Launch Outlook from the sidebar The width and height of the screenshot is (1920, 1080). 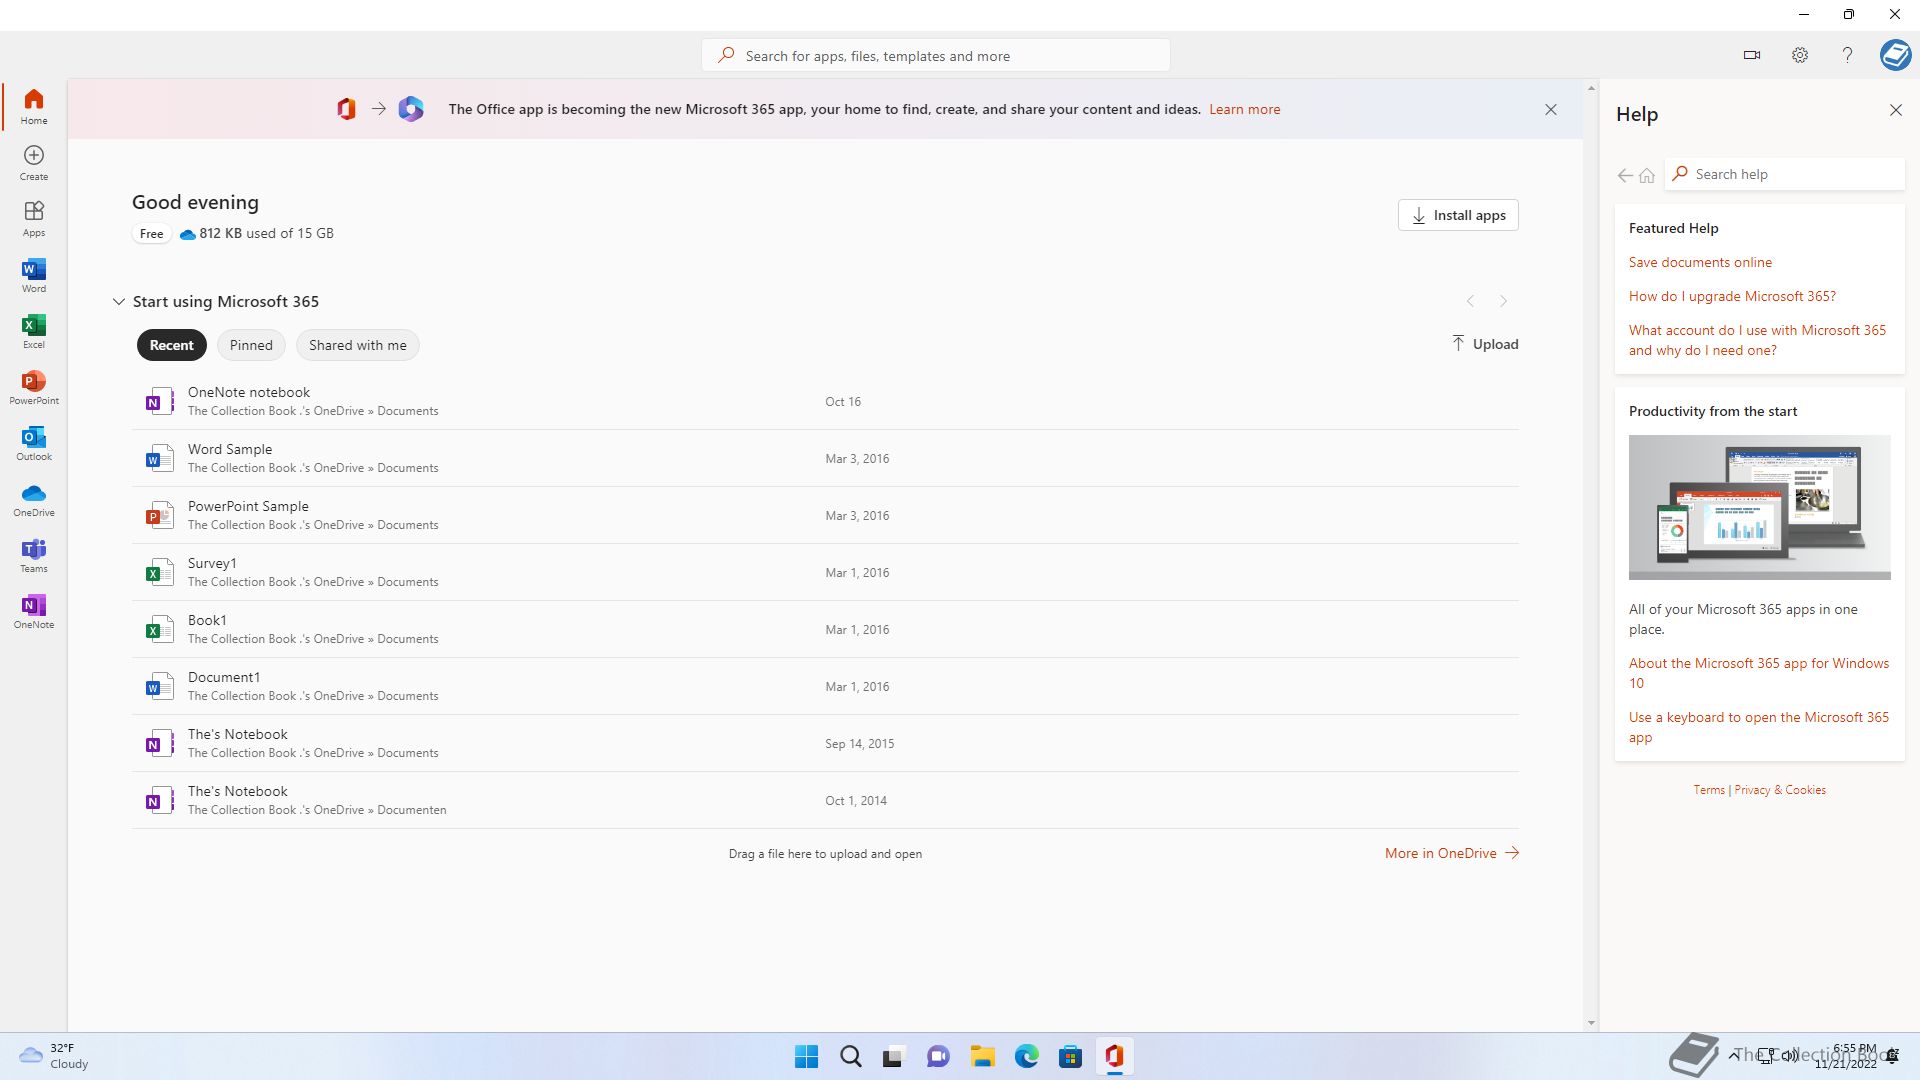(34, 443)
